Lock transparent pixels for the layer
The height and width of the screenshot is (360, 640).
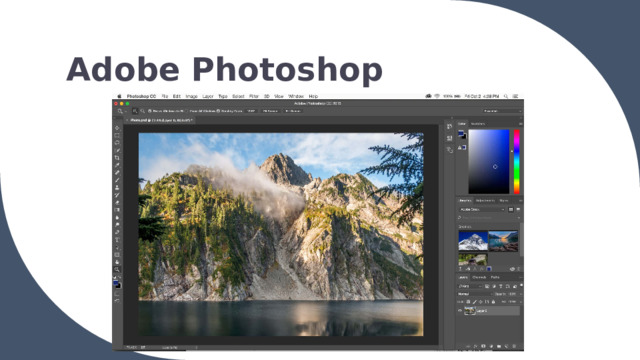(x=468, y=302)
